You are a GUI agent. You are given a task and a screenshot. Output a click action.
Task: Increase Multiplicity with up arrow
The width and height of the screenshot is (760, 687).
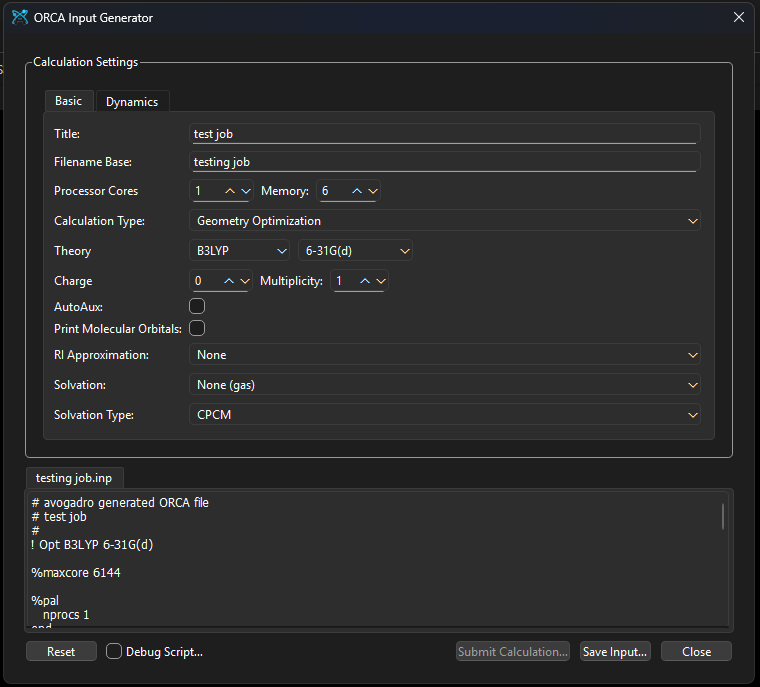click(365, 281)
